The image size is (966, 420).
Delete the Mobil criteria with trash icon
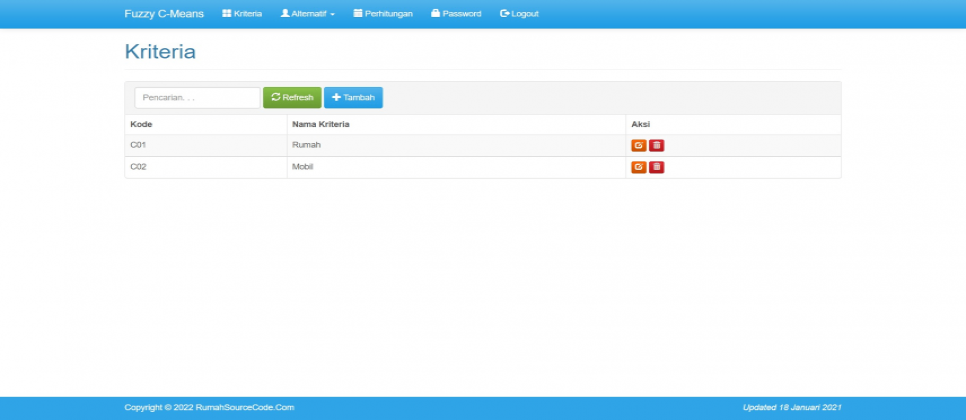click(x=657, y=167)
